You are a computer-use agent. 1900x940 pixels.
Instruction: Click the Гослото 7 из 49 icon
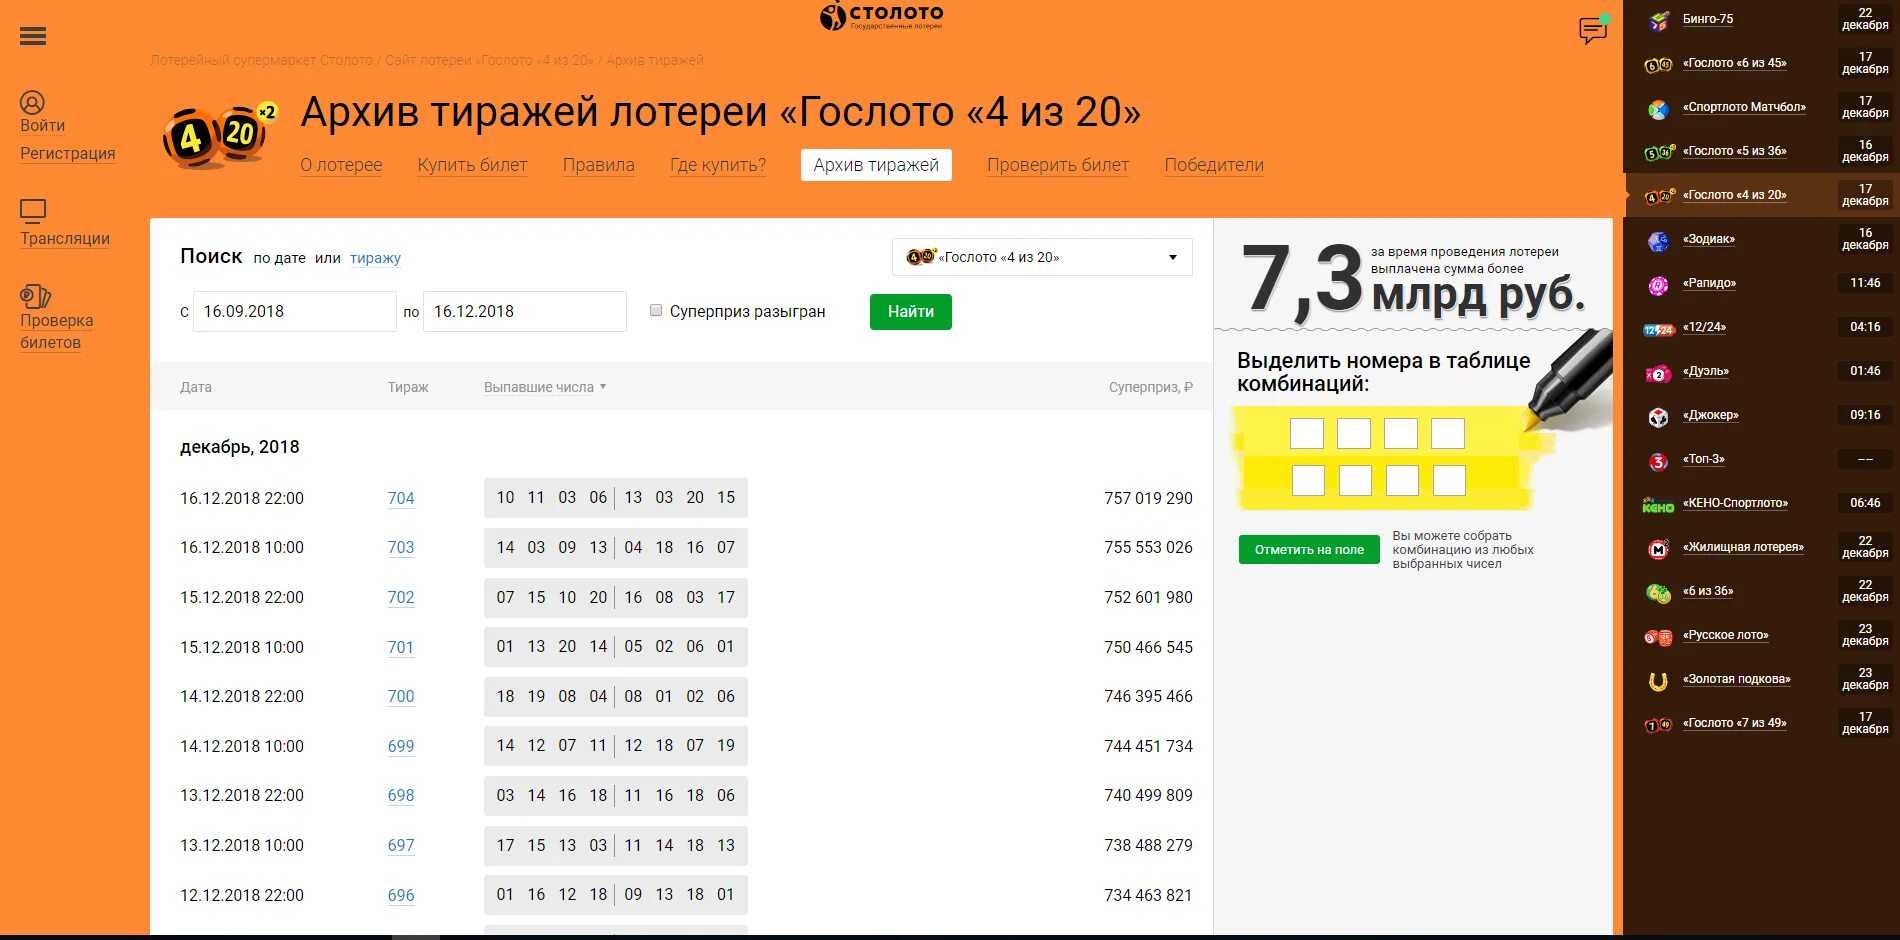pos(1659,726)
